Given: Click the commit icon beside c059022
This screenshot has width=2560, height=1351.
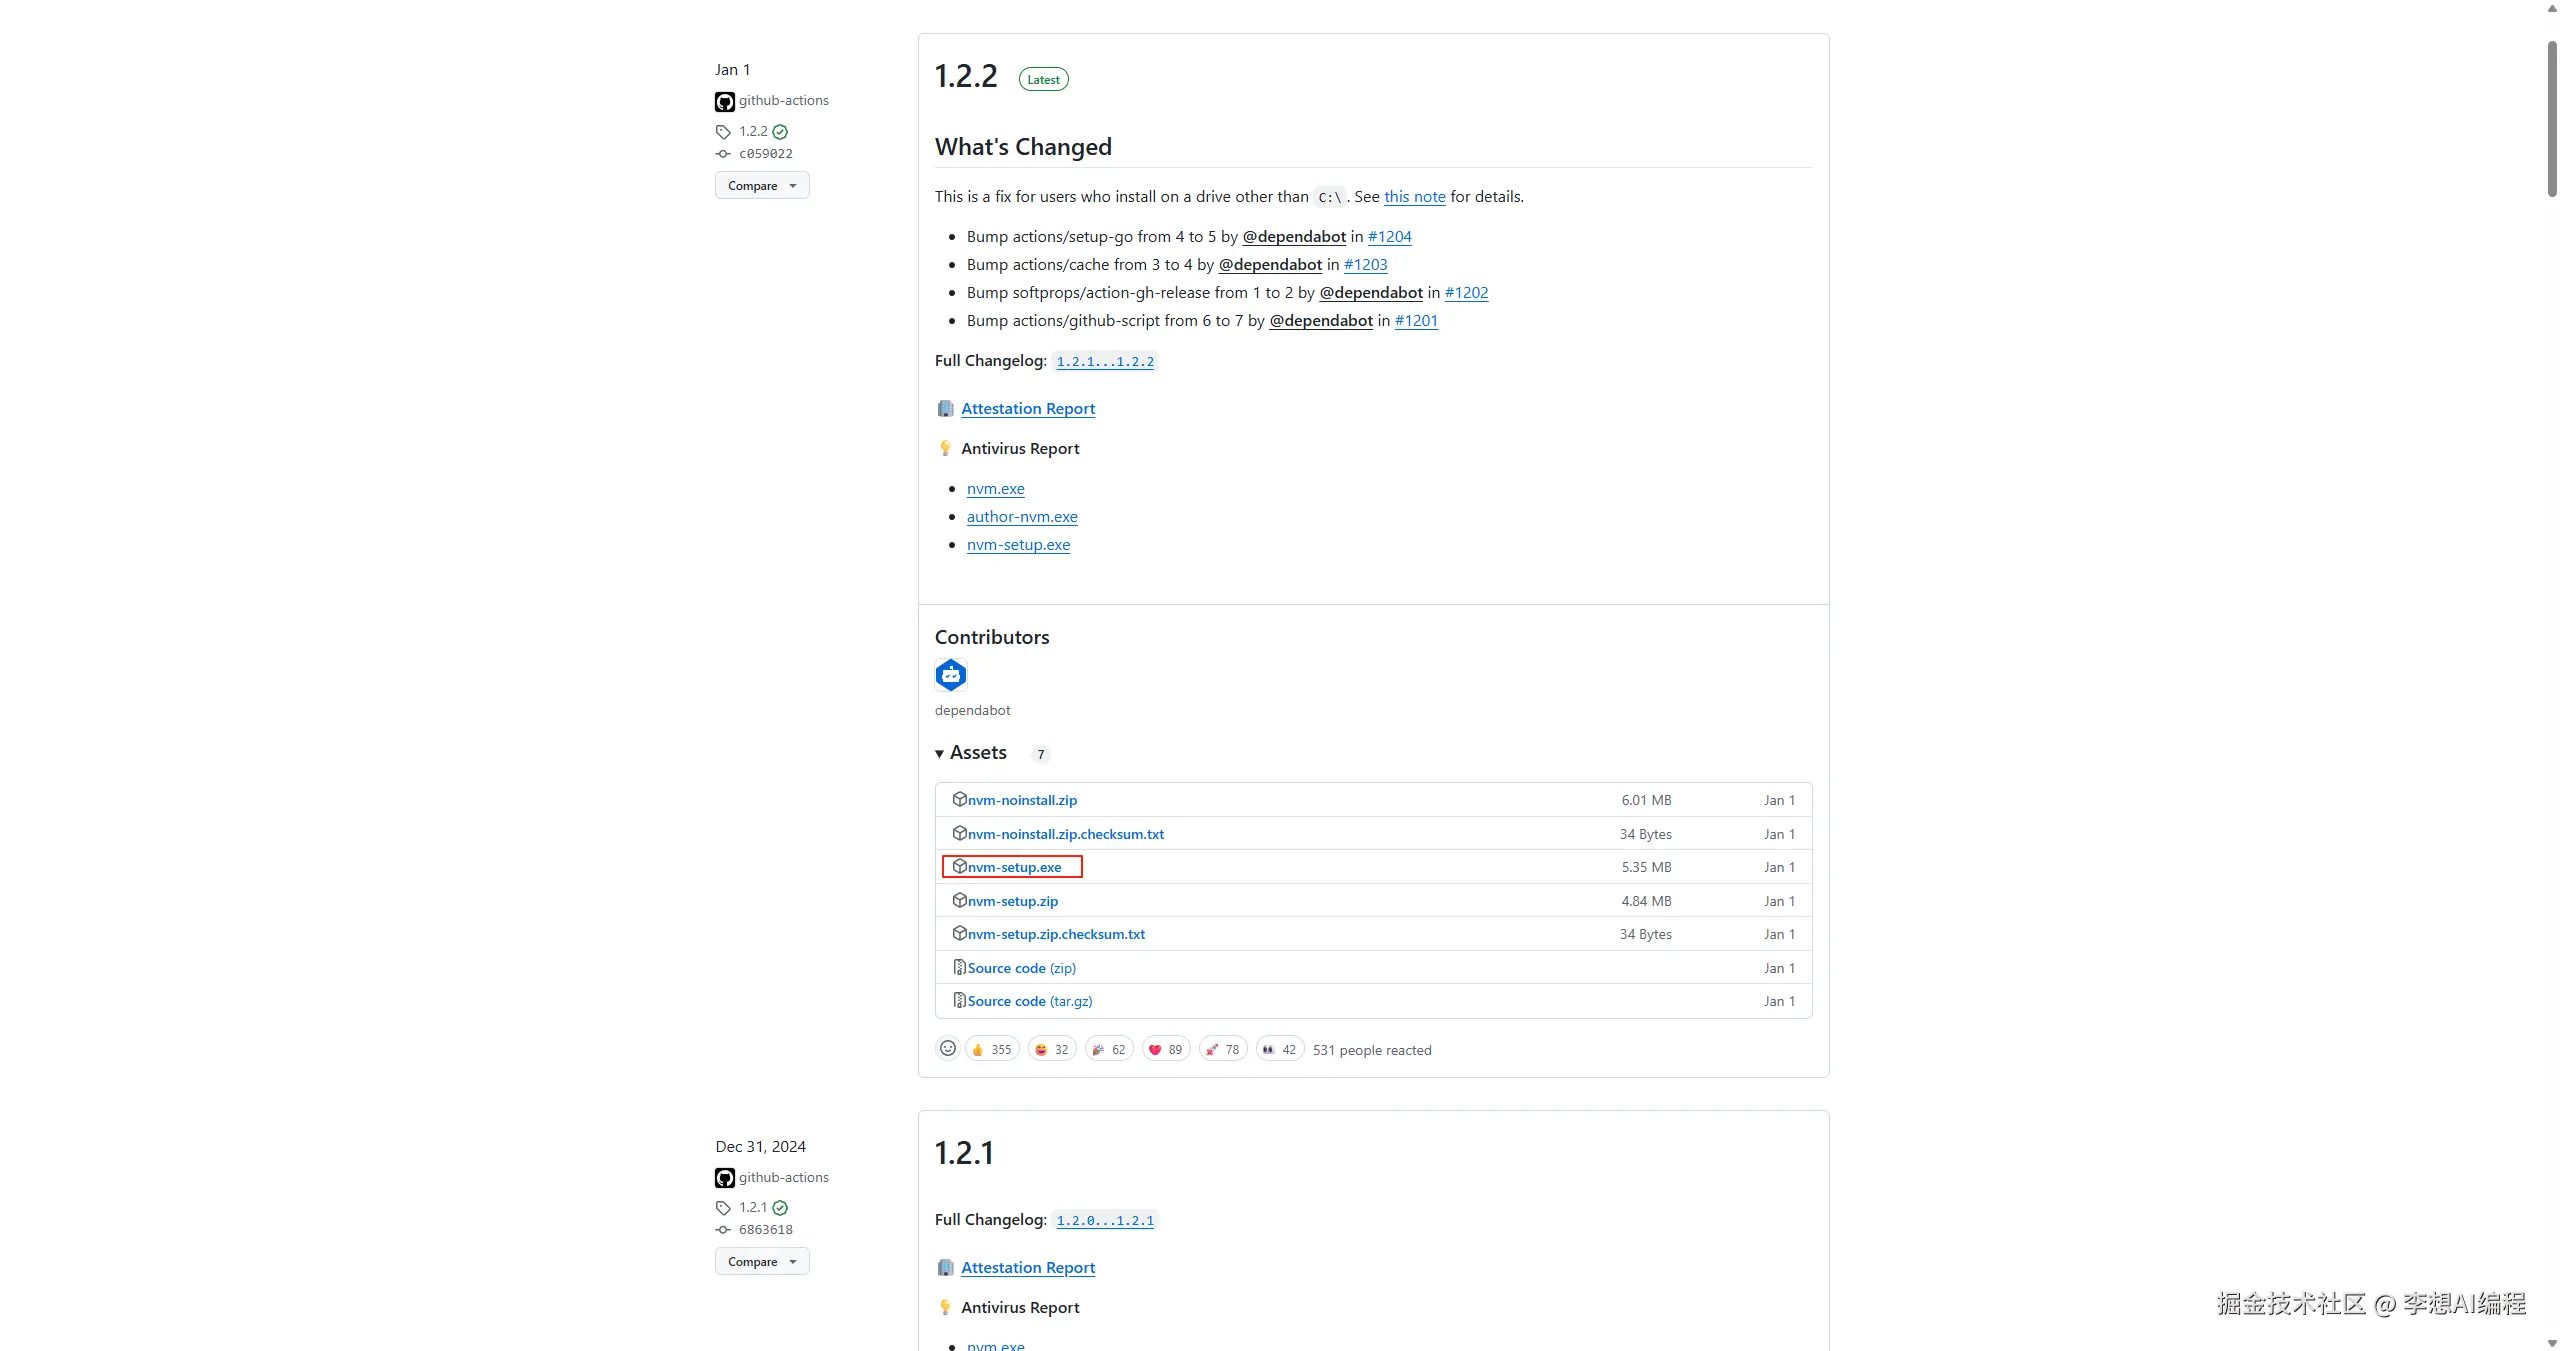Looking at the screenshot, I should coord(723,154).
